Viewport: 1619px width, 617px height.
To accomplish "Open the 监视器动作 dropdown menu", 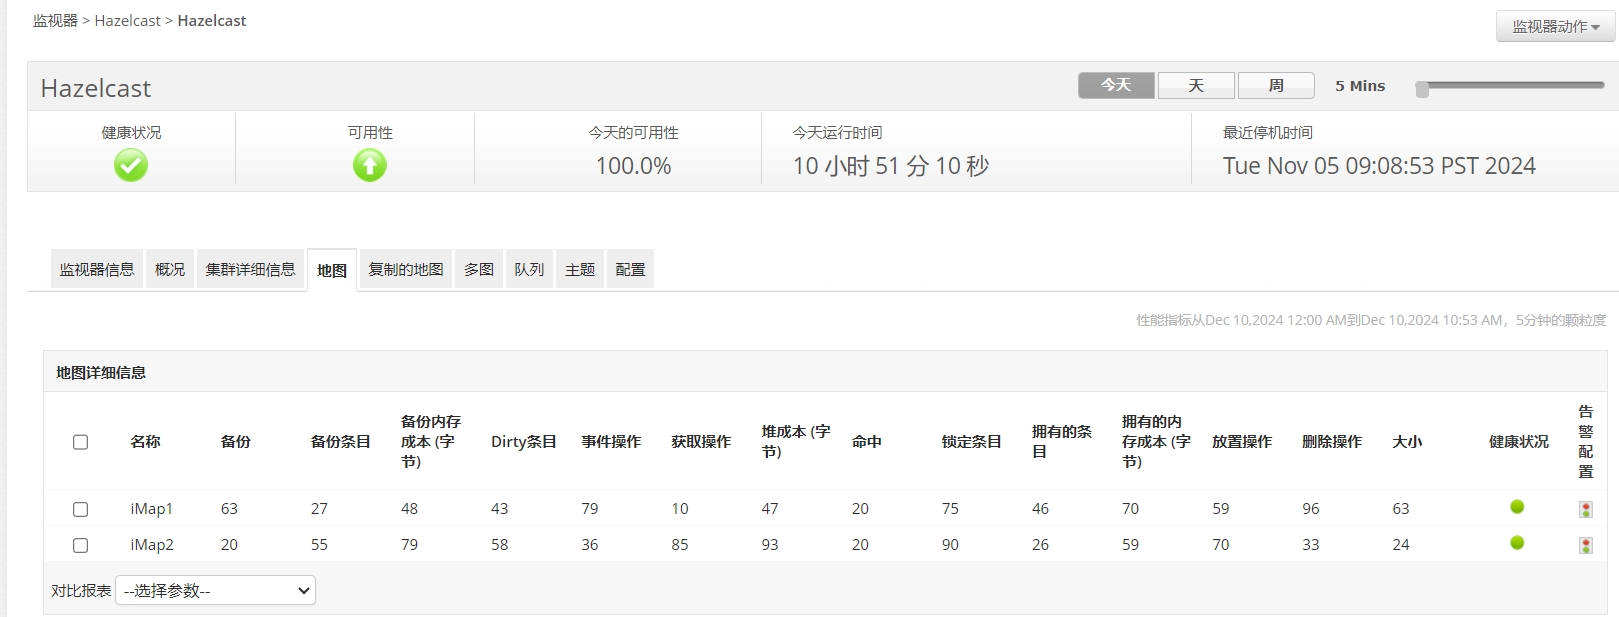I will [1555, 27].
